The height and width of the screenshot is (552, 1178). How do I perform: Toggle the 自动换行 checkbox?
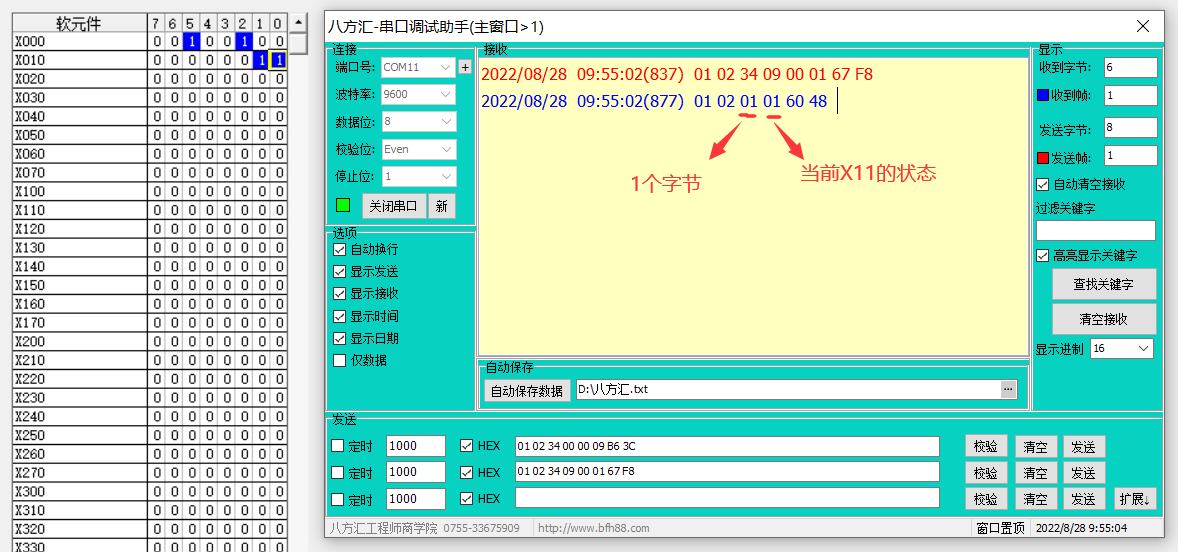pos(340,249)
